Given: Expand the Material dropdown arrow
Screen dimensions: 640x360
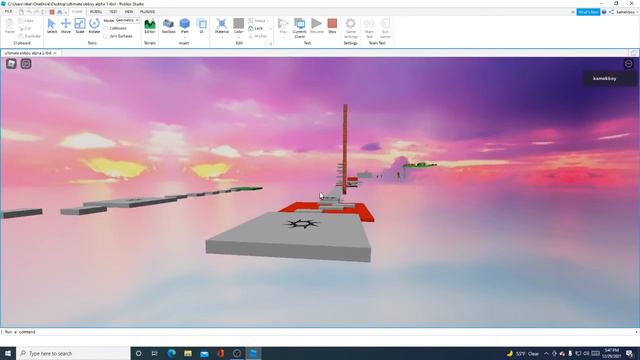Looking at the screenshot, I should click(222, 37).
